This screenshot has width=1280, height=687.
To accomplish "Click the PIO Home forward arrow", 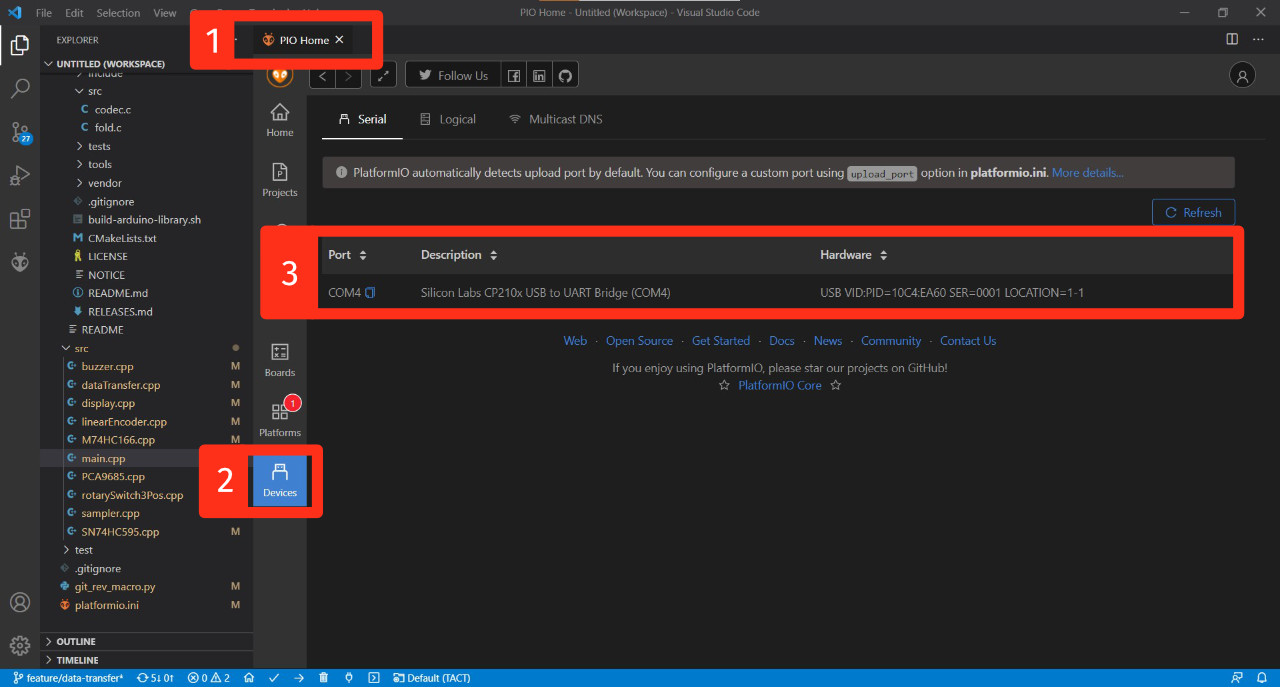I will (x=348, y=76).
